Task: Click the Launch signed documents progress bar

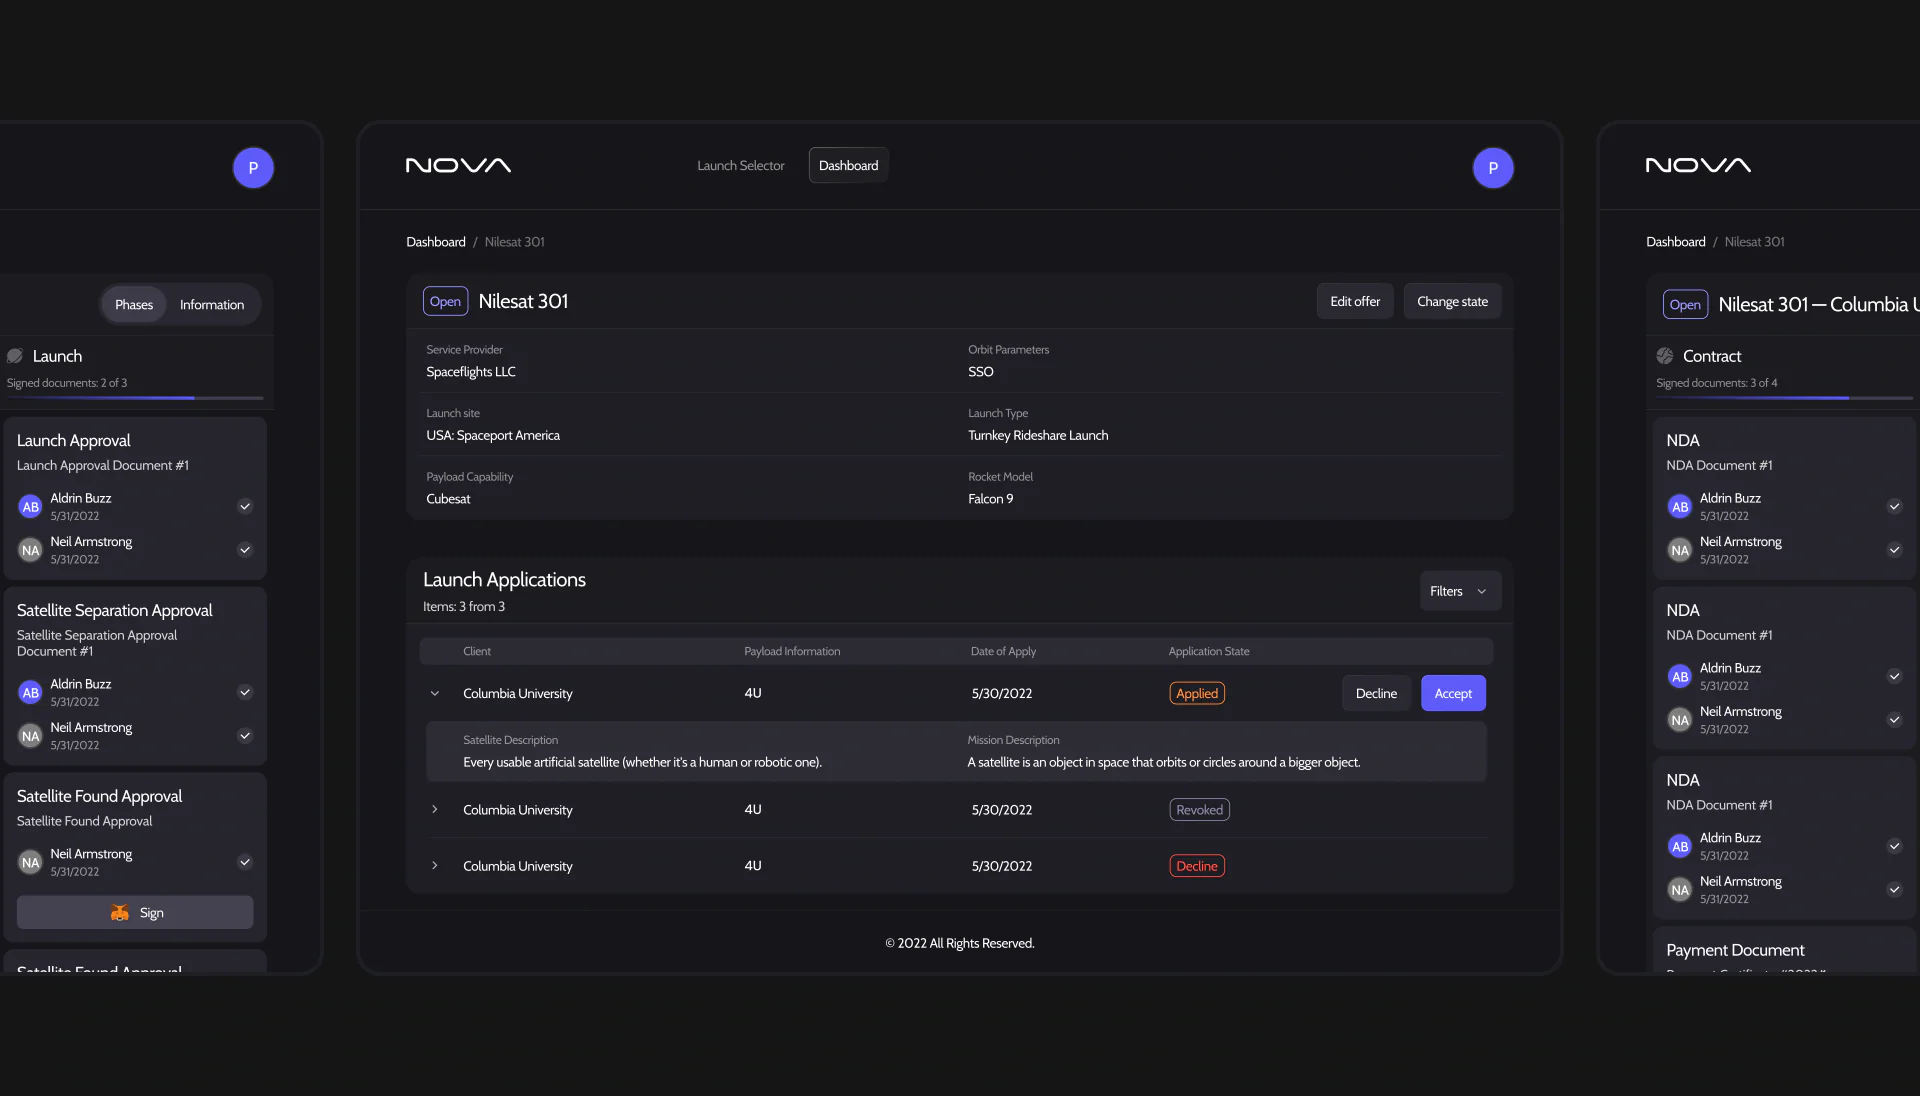Action: [x=135, y=398]
